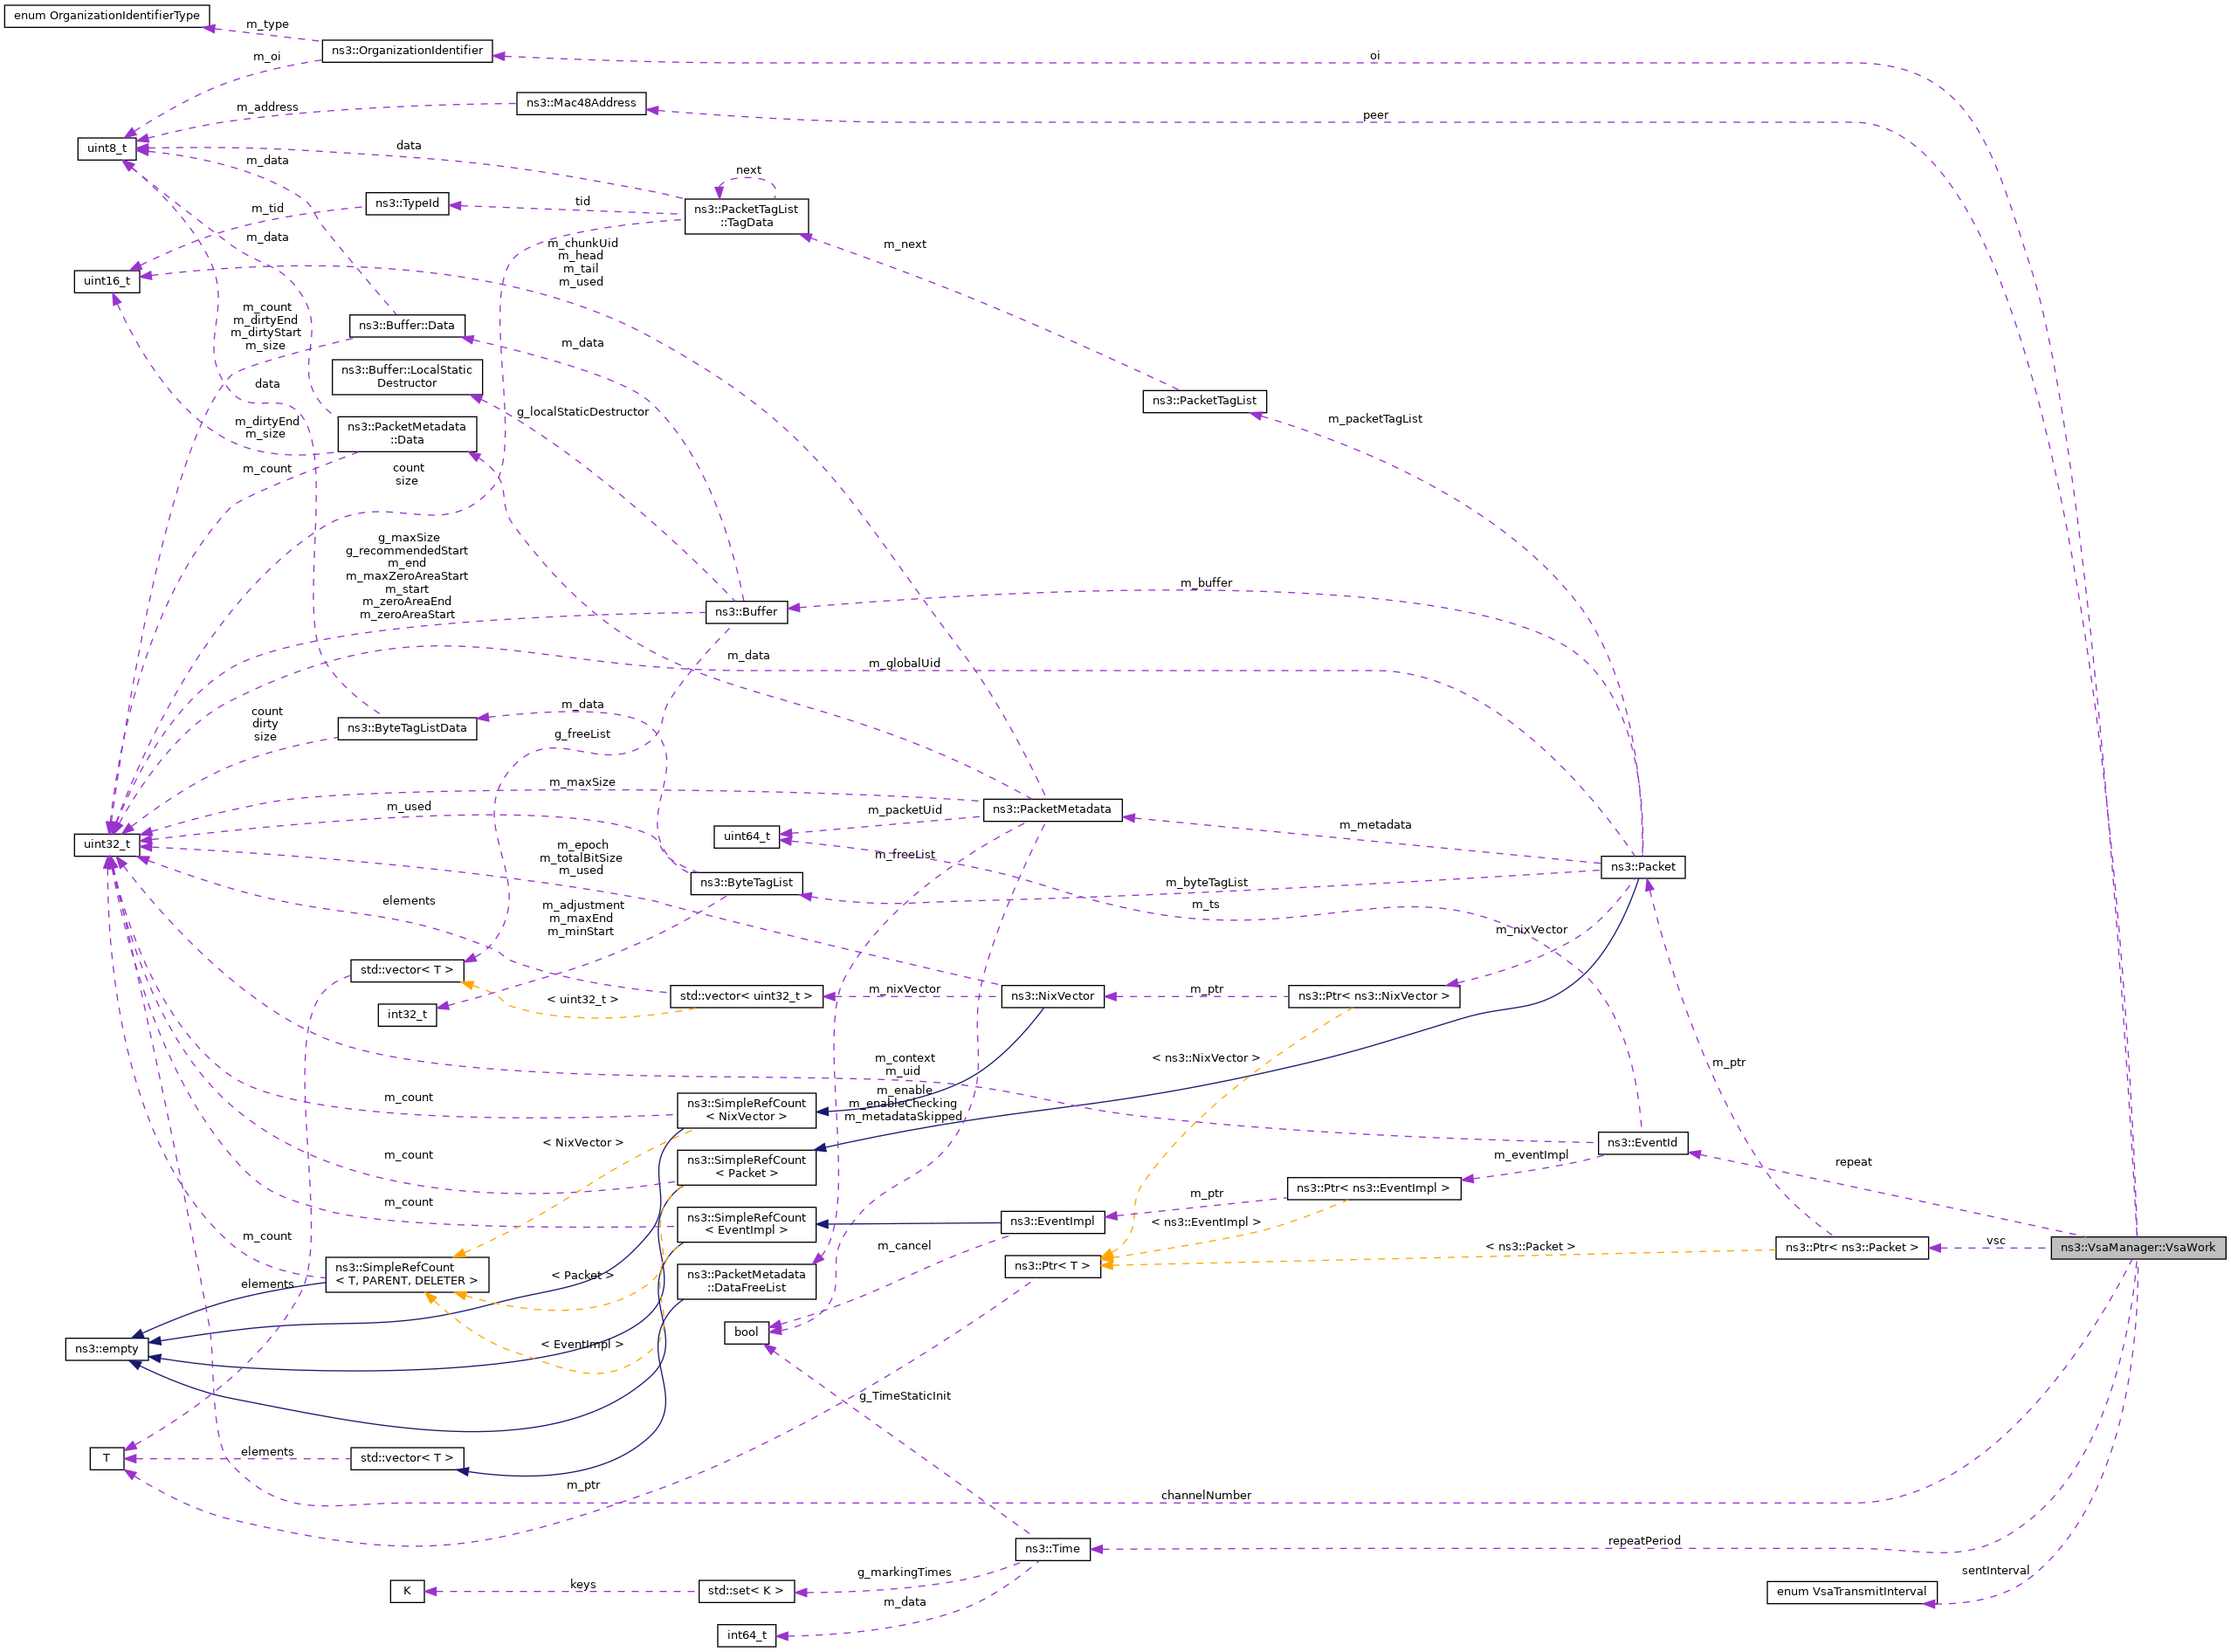Screen dimensions: 2231x1652
Task: Open the ns3::TypeId node
Action: click(407, 203)
